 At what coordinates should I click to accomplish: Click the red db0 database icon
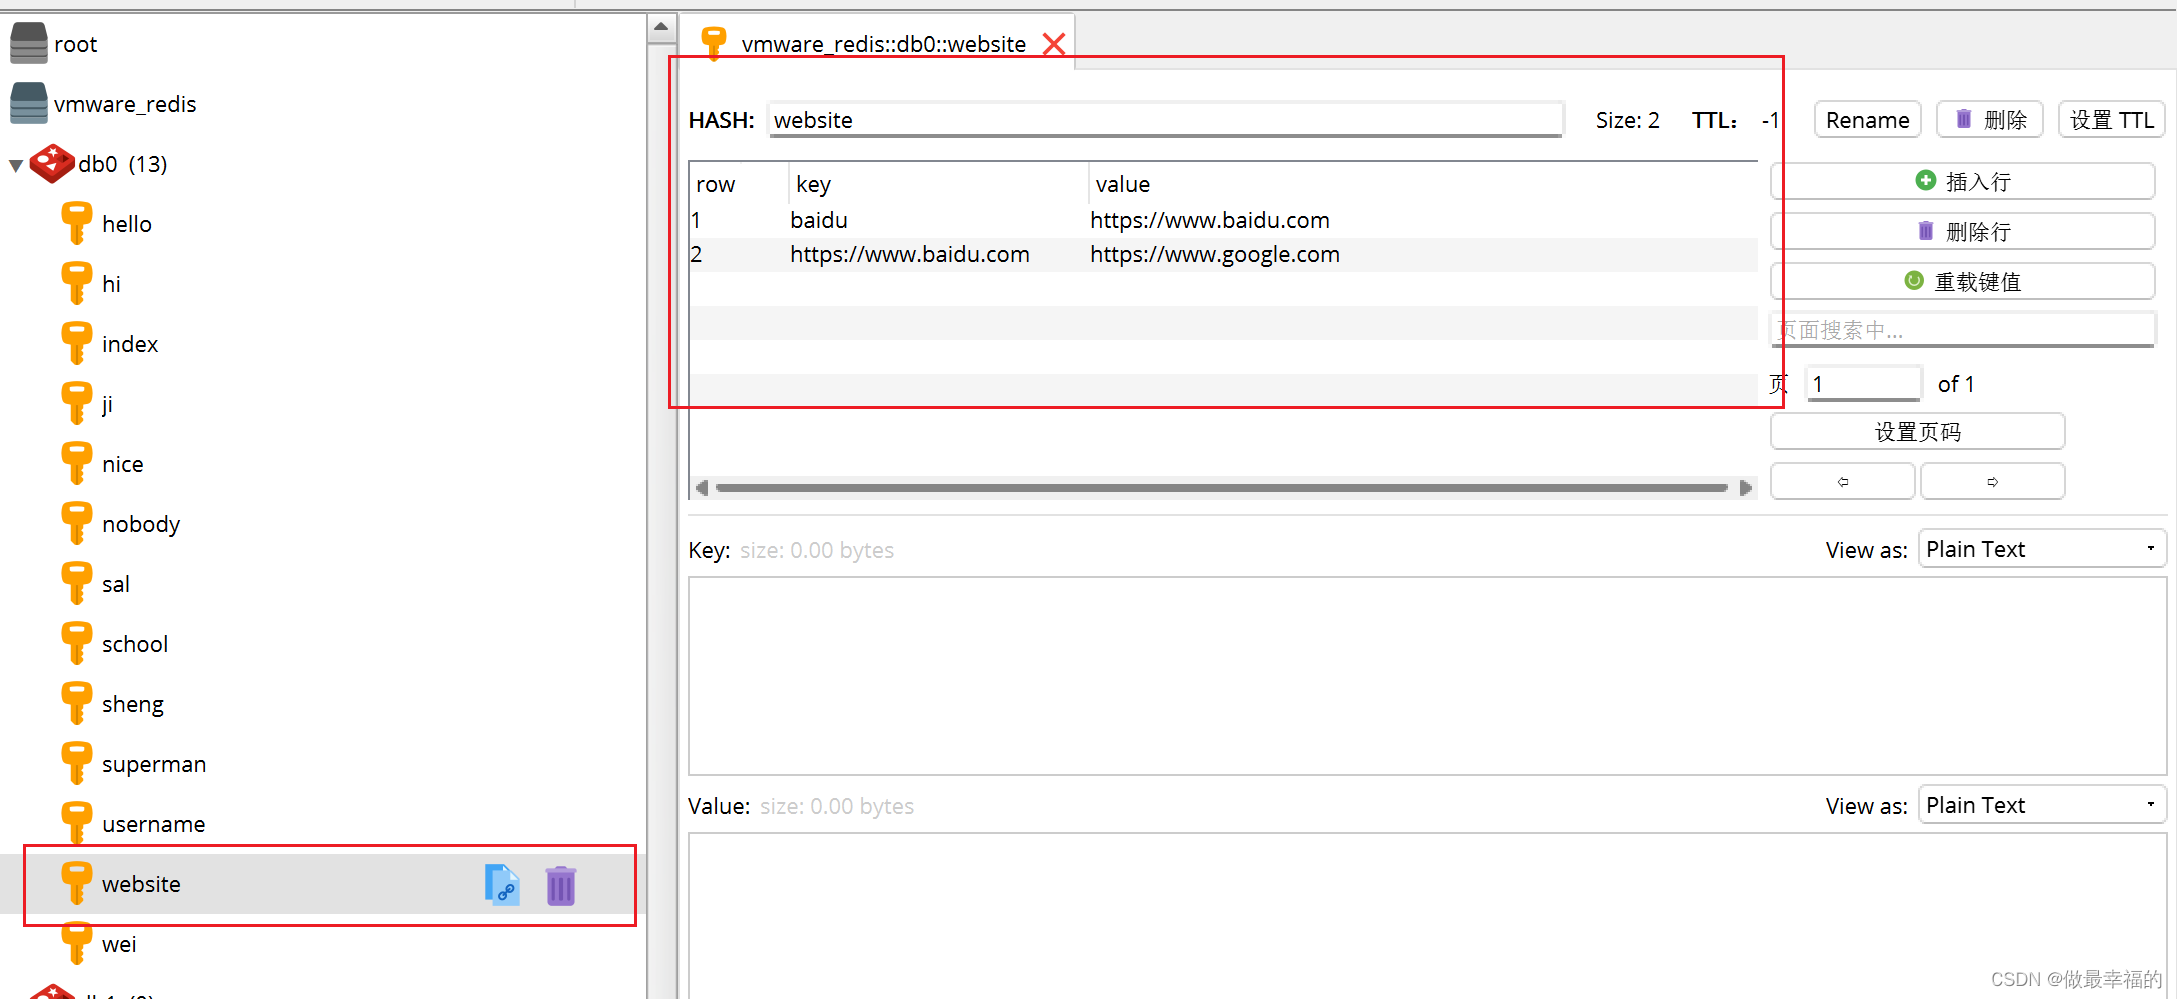tap(52, 164)
